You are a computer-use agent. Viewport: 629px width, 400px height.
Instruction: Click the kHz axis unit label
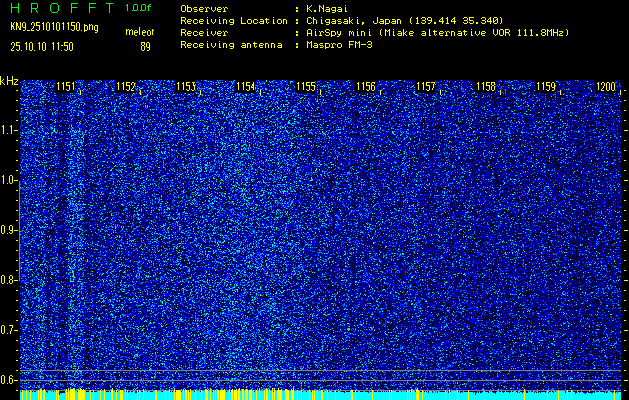(x=9, y=80)
